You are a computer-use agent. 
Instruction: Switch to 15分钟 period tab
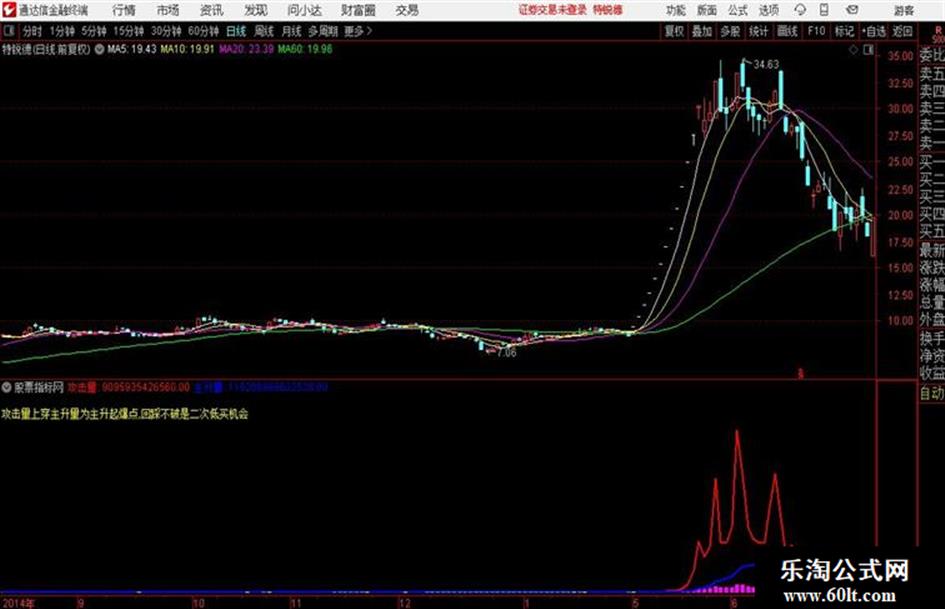pos(129,31)
